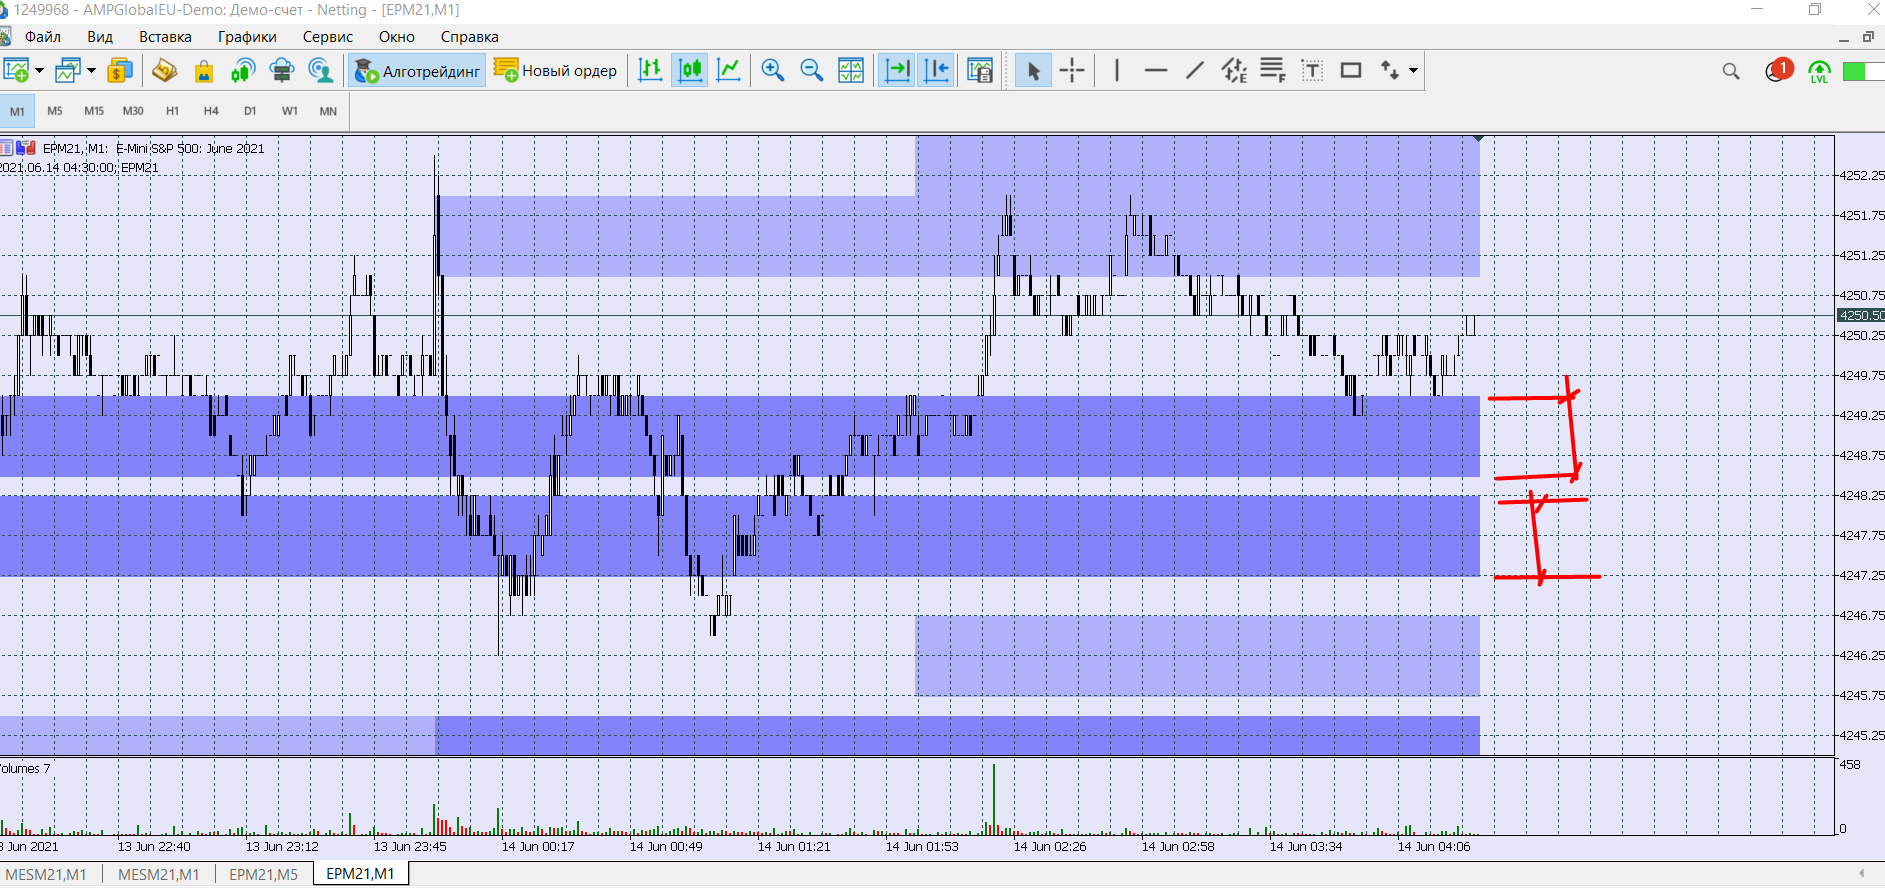Select the EPM21,M1 chart tab
This screenshot has width=1885, height=888.
pos(361,874)
